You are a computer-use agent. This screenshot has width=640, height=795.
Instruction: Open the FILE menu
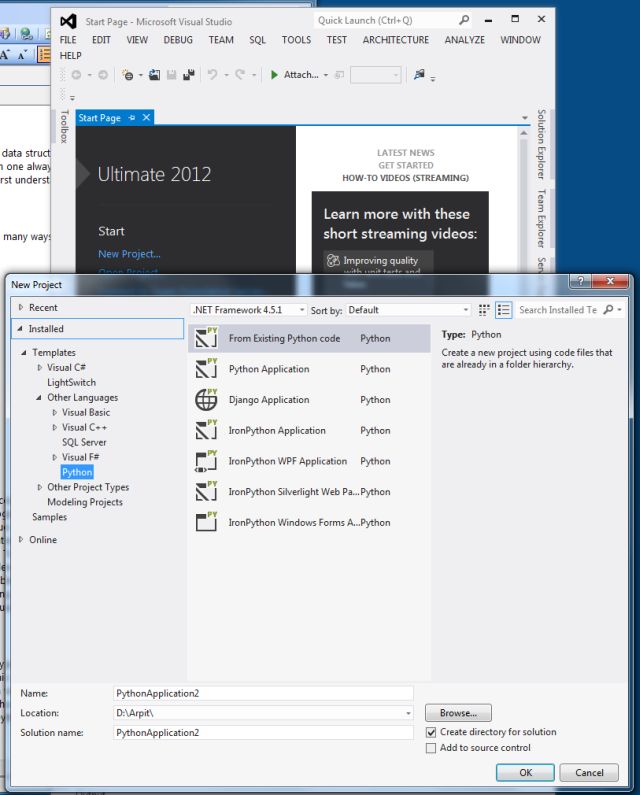68,40
